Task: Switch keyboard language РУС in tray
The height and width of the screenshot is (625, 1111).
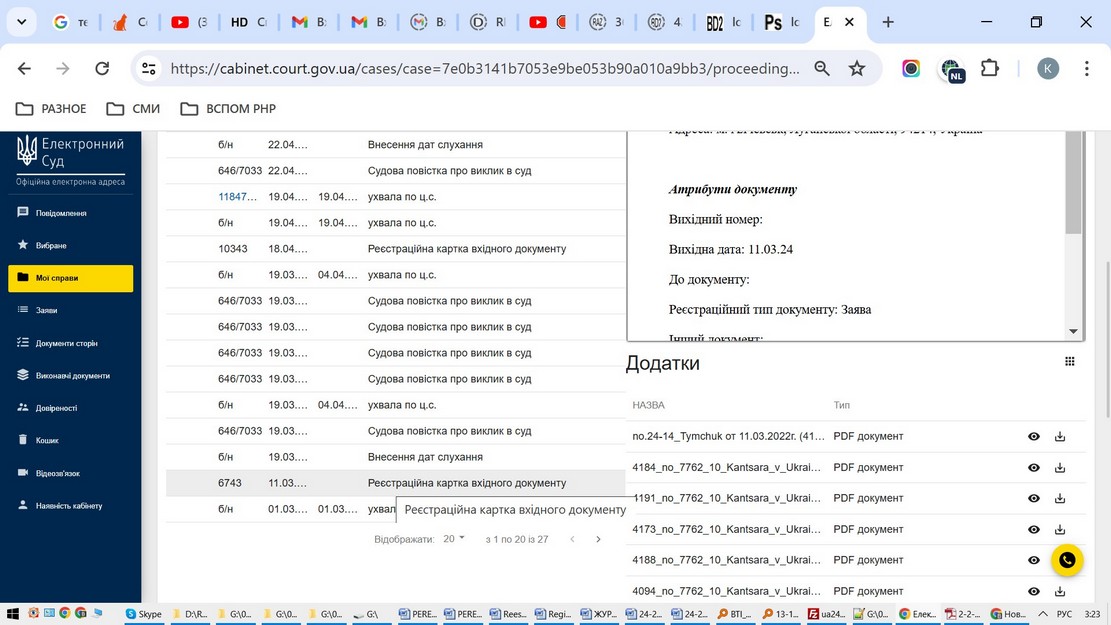Action: (x=1064, y=614)
